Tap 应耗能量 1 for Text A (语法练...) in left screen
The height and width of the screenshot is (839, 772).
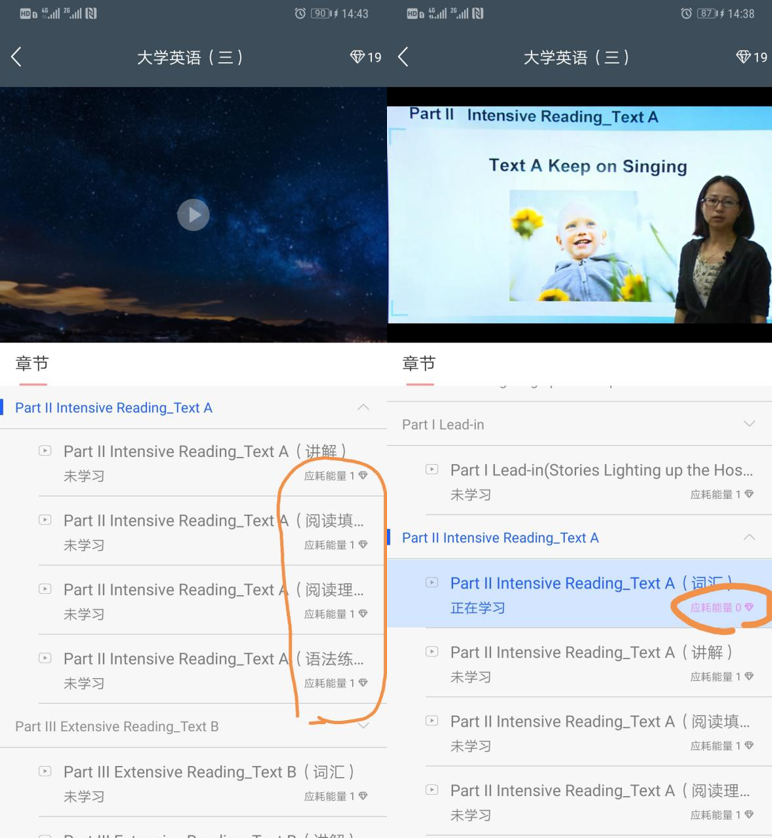pyautogui.click(x=335, y=683)
